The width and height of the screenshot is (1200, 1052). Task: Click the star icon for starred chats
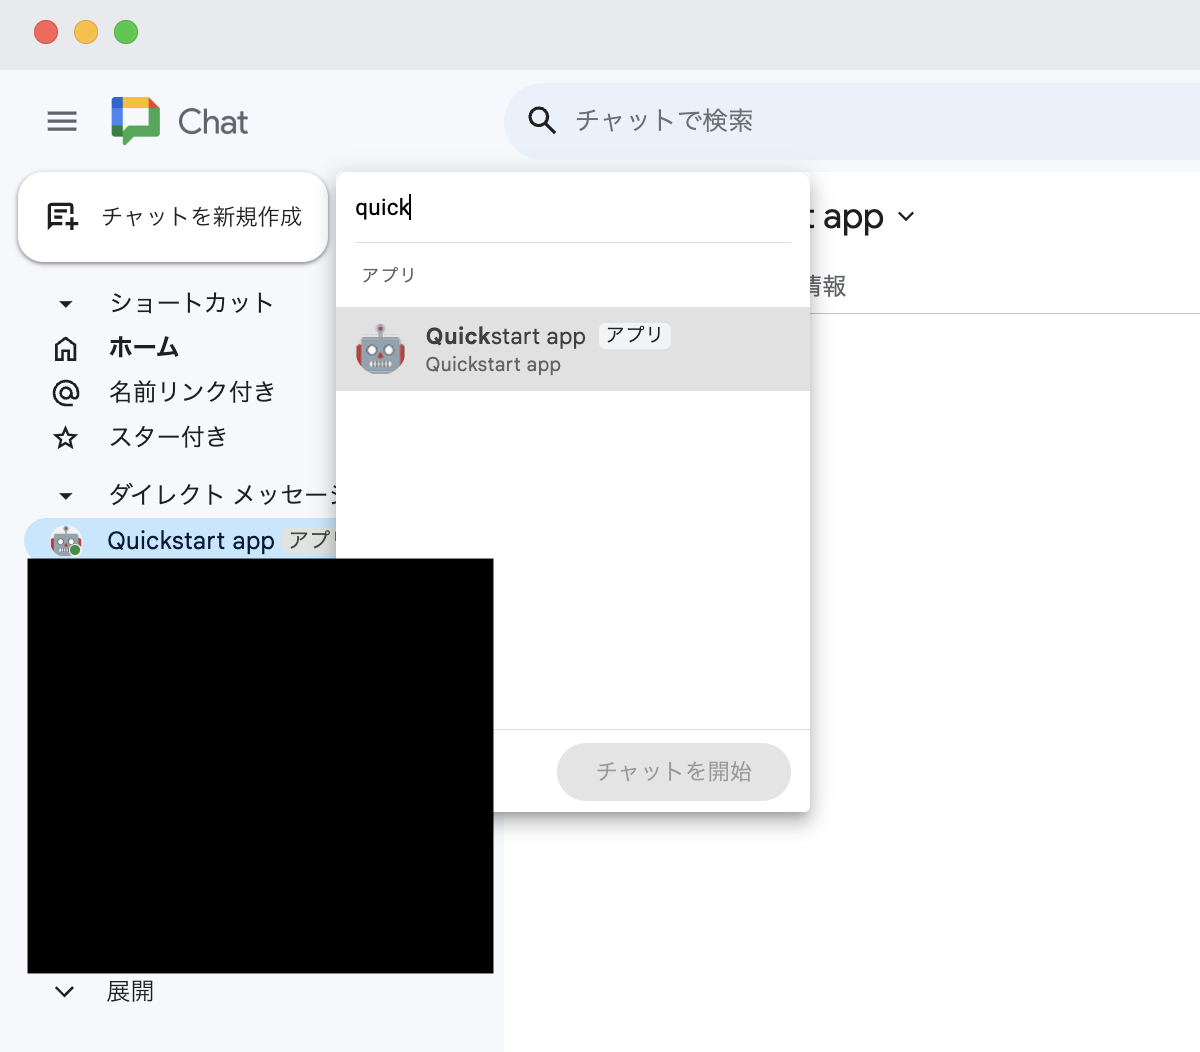[x=66, y=437]
